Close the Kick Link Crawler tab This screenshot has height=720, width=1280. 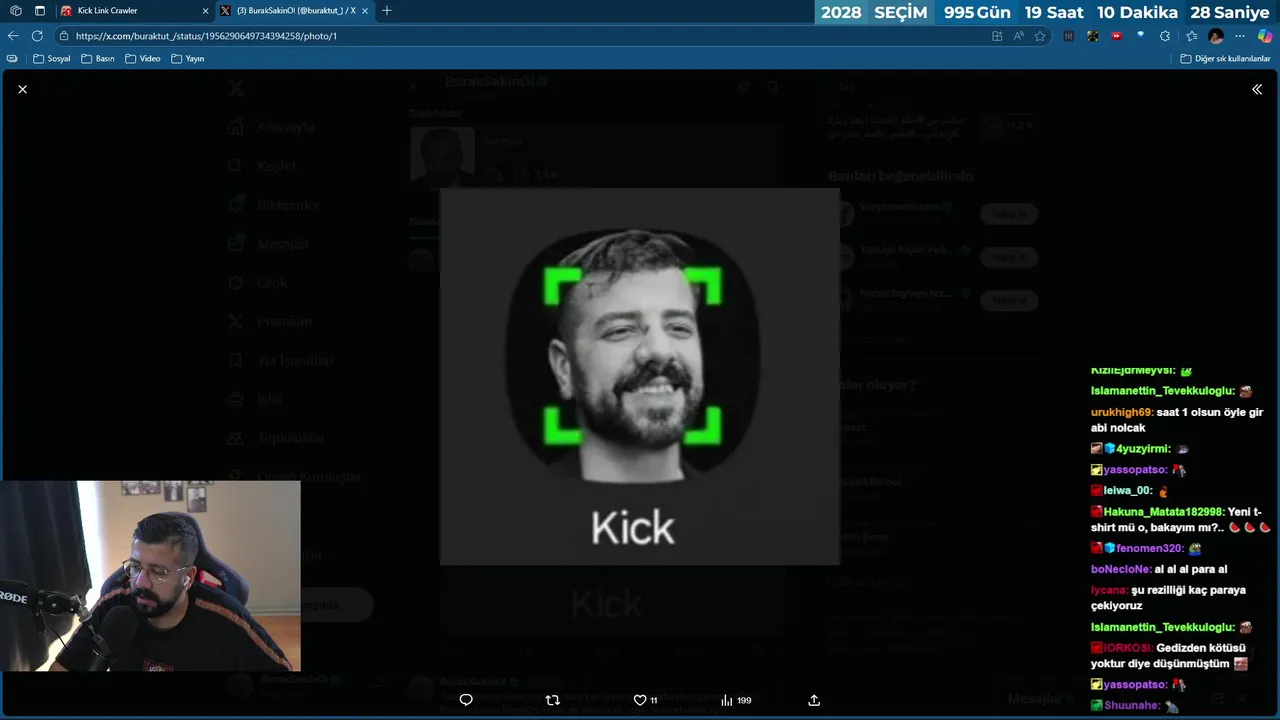point(205,10)
